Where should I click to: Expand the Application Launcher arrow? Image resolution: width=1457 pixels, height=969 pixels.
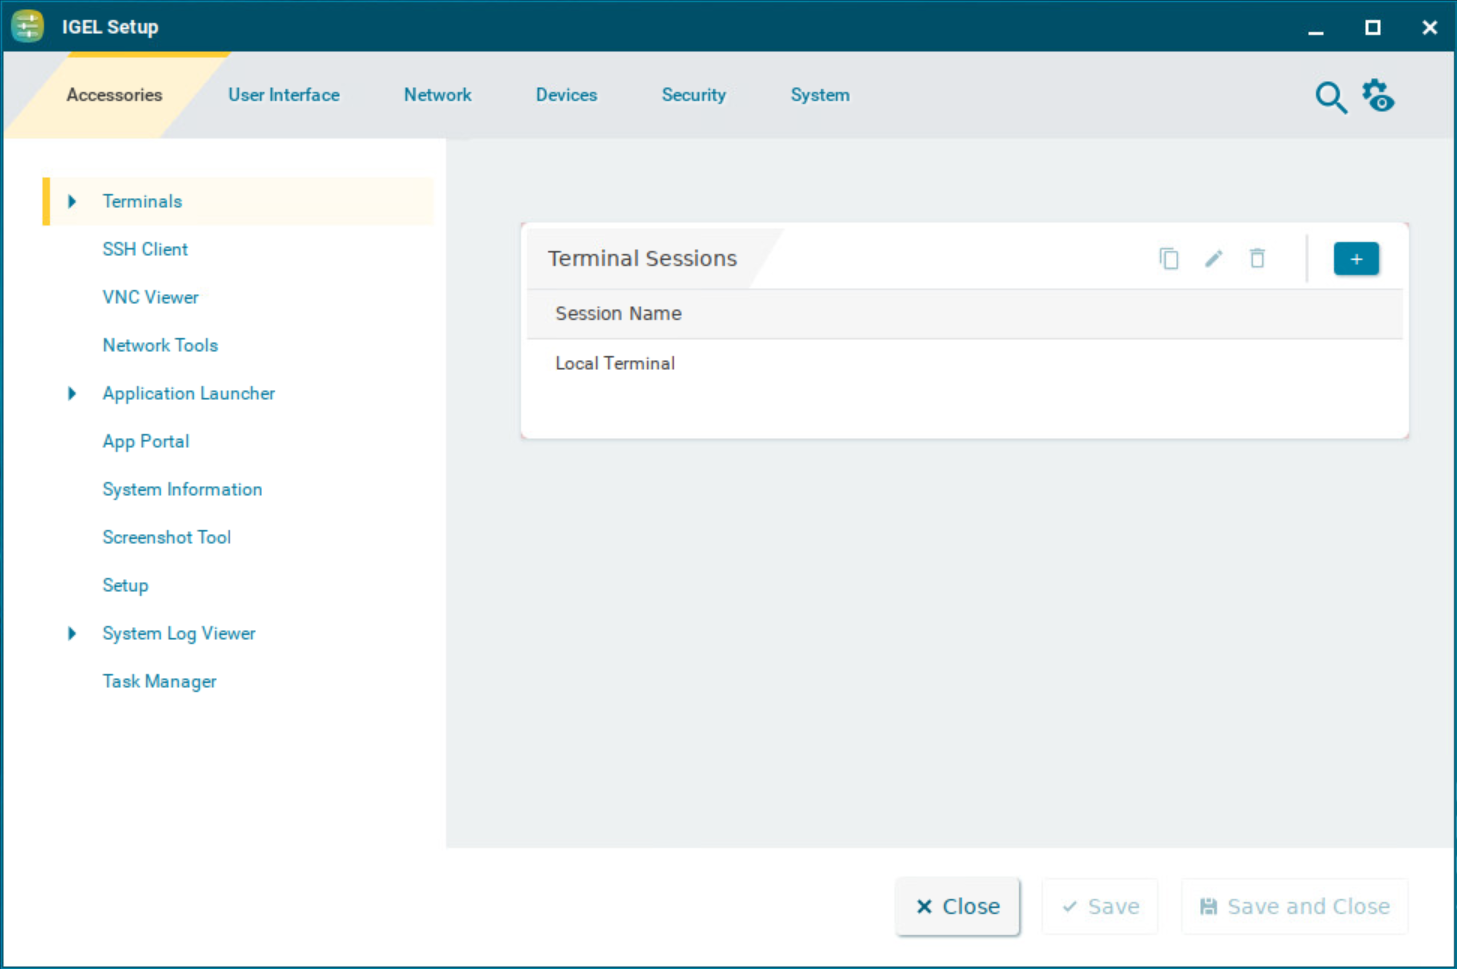click(72, 394)
